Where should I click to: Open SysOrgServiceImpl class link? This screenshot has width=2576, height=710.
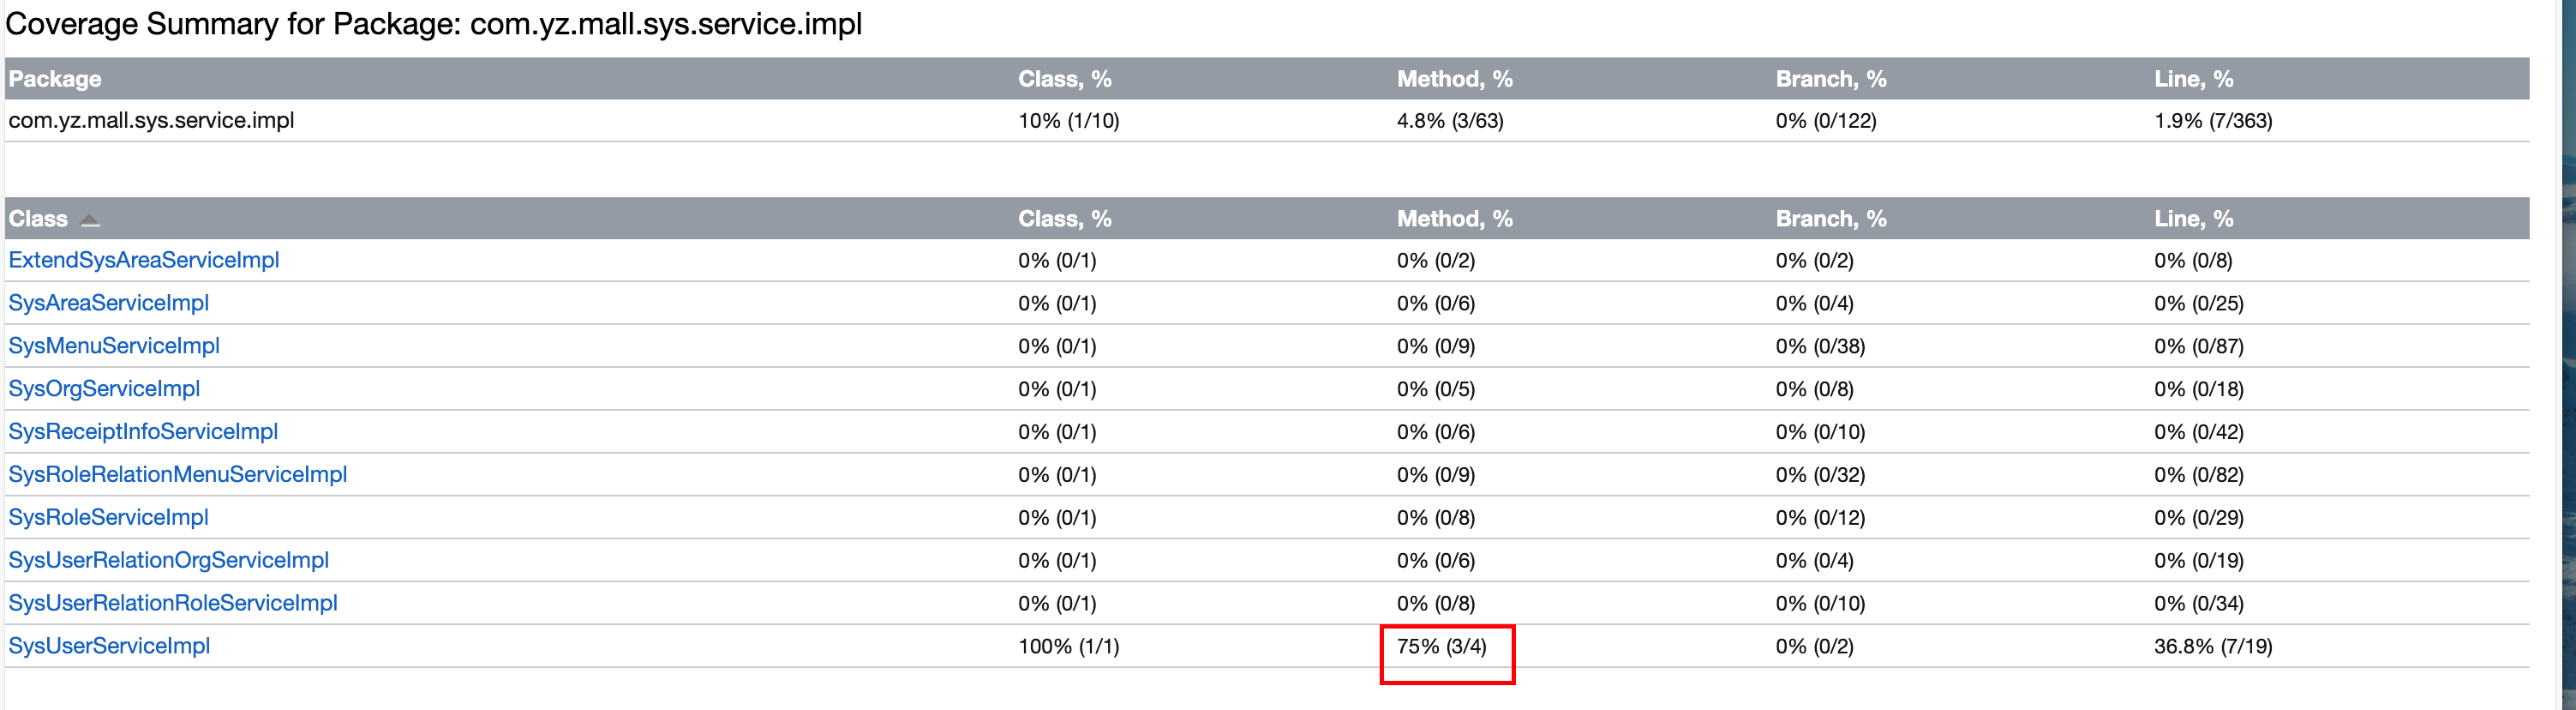click(x=104, y=389)
